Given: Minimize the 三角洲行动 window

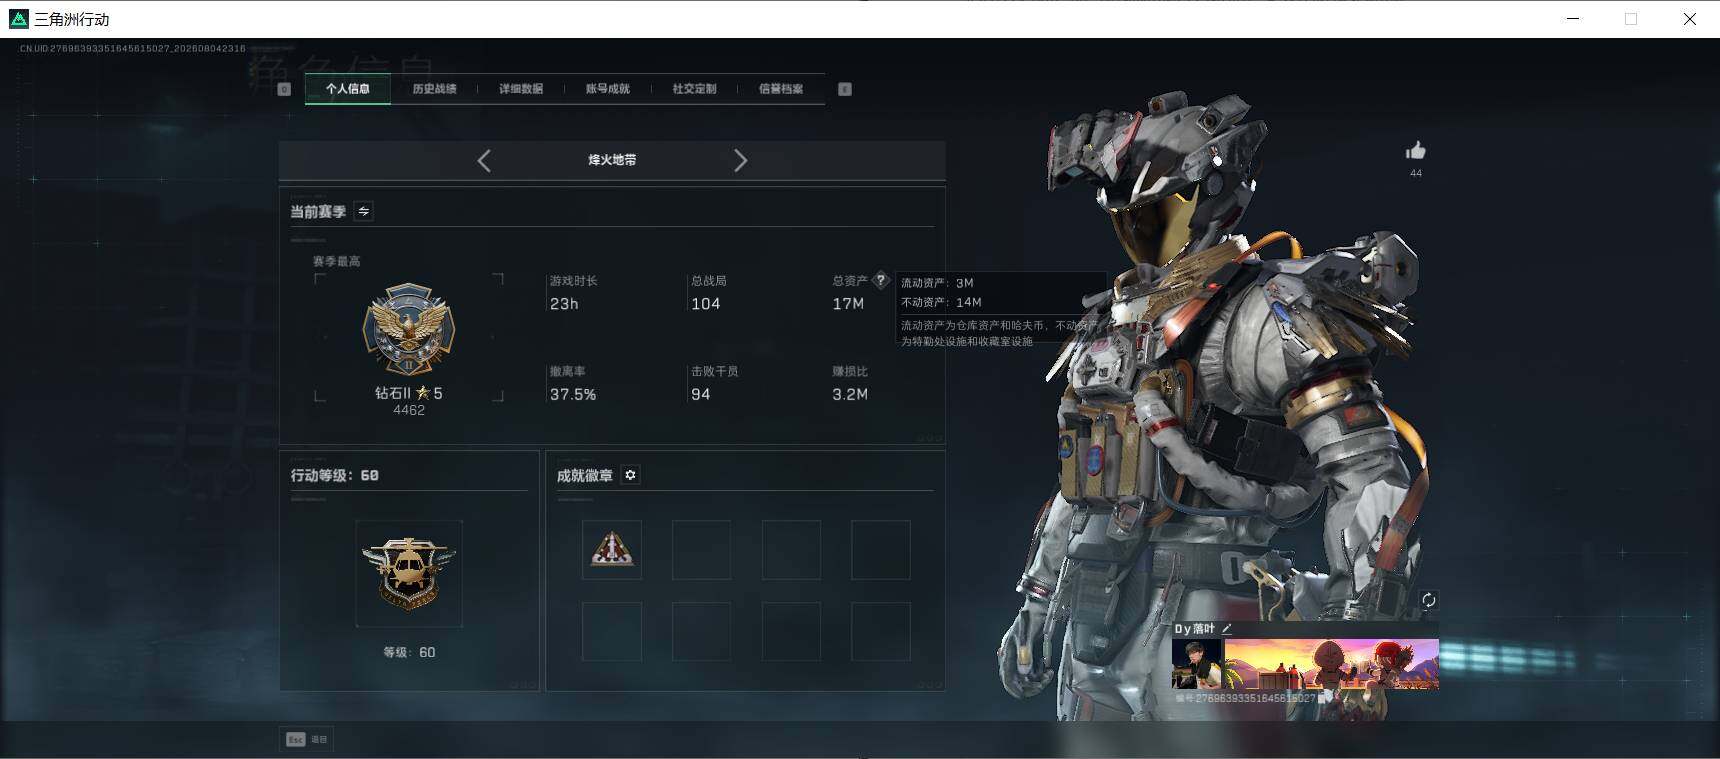Looking at the screenshot, I should point(1573,19).
